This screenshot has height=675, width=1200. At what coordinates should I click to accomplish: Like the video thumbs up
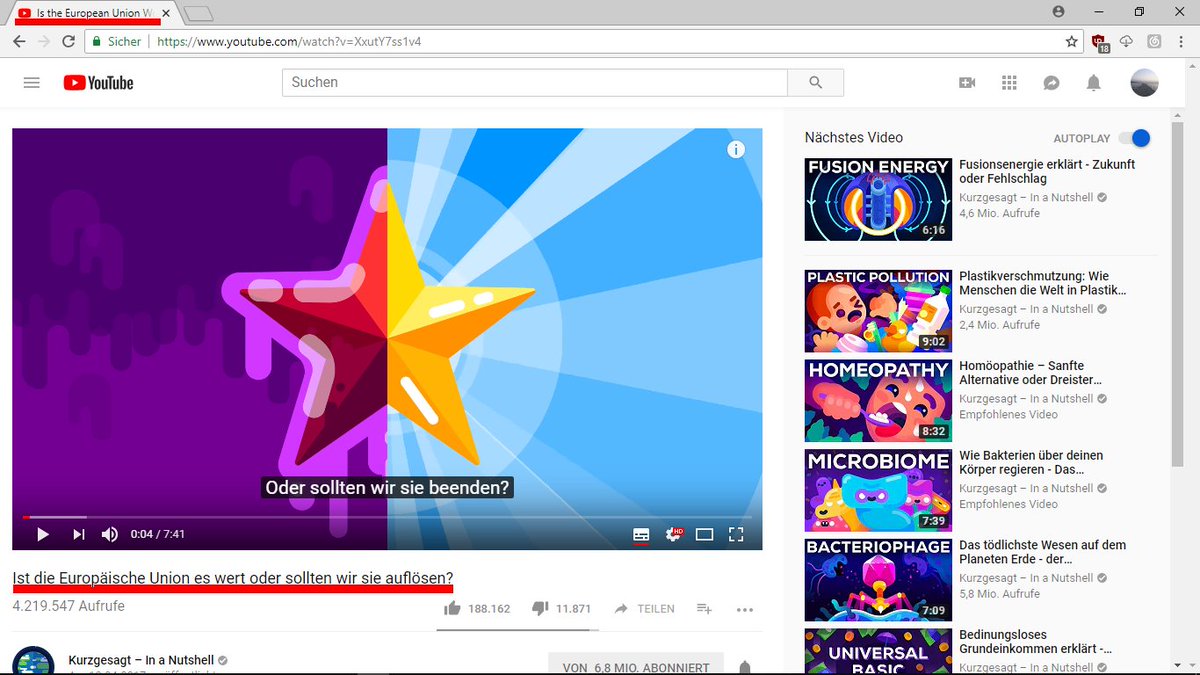tap(452, 608)
